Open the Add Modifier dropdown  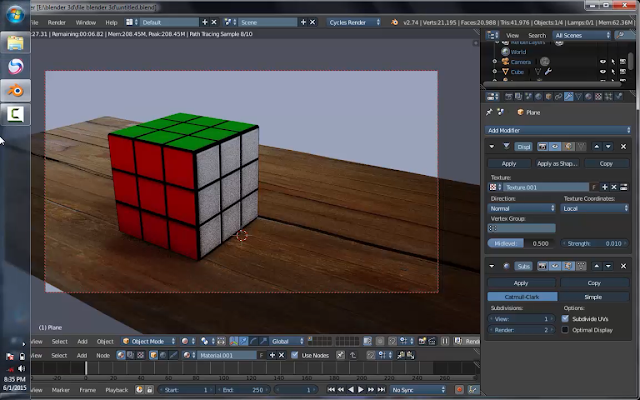click(558, 130)
